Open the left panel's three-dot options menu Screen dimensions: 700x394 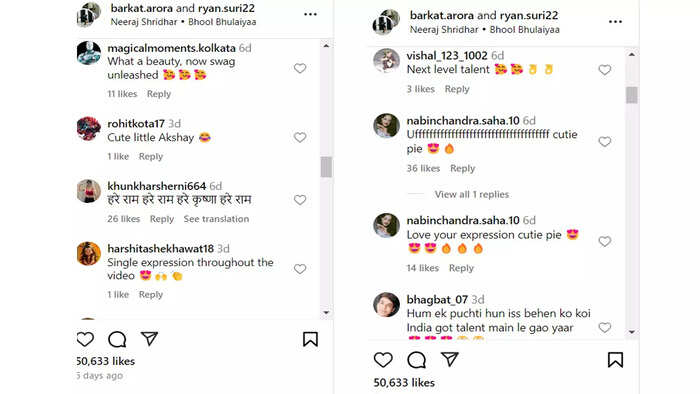point(310,14)
